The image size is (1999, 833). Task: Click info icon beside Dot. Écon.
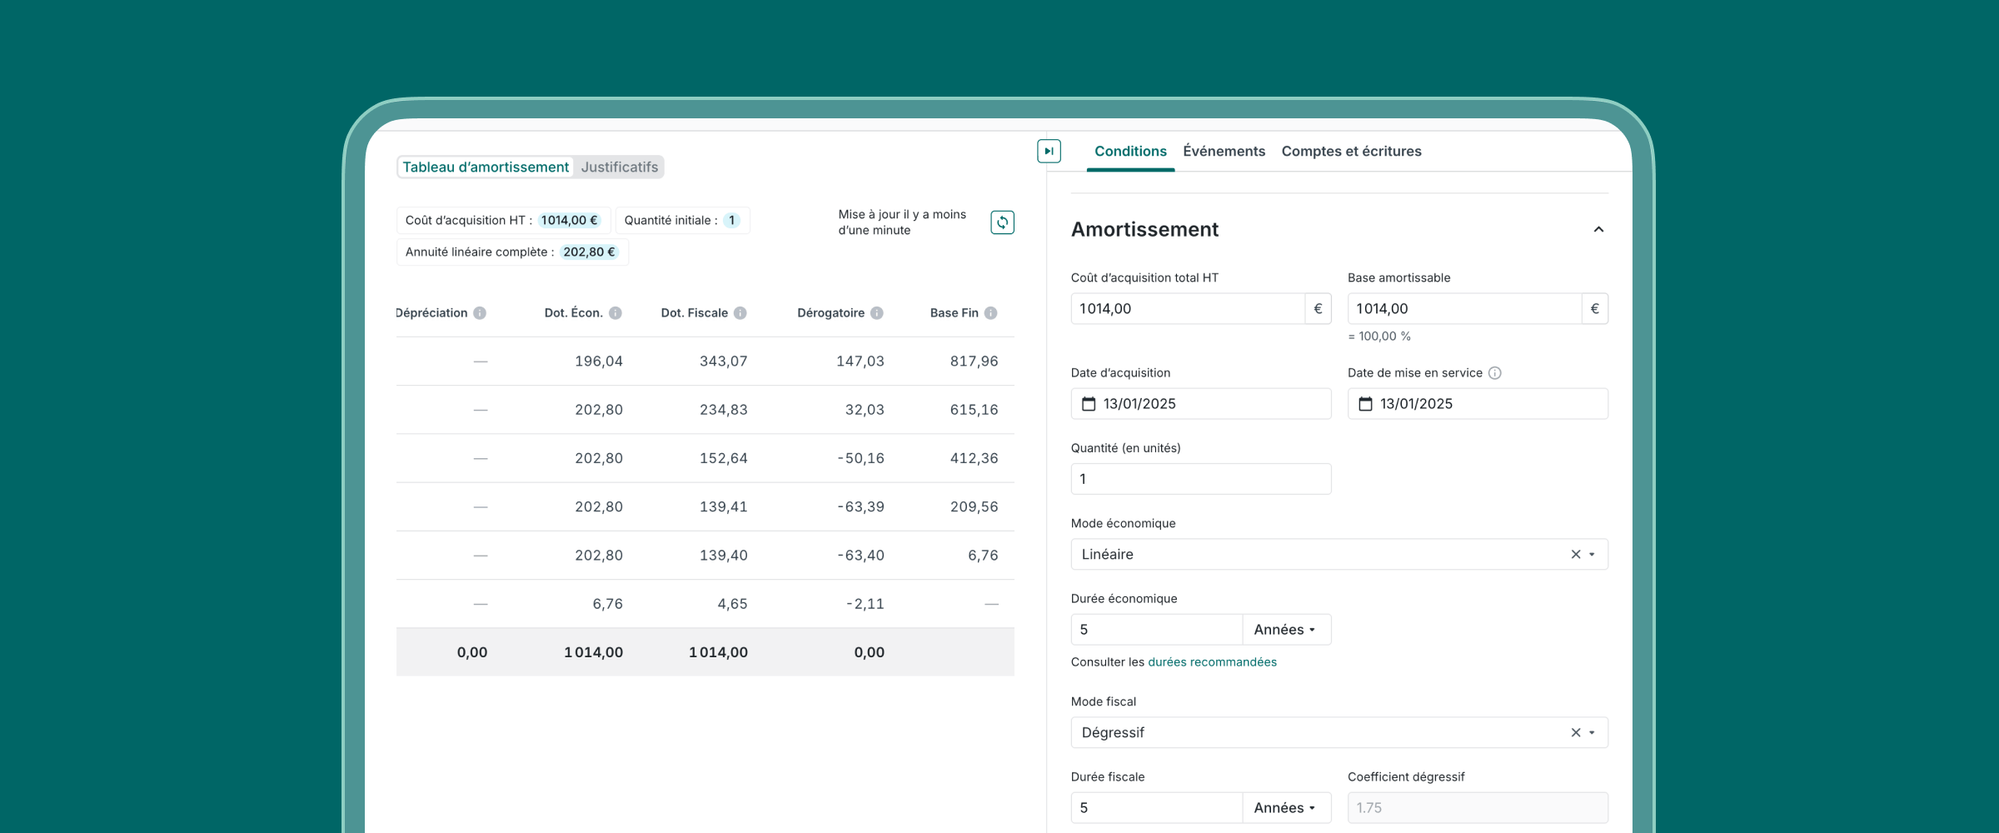615,313
